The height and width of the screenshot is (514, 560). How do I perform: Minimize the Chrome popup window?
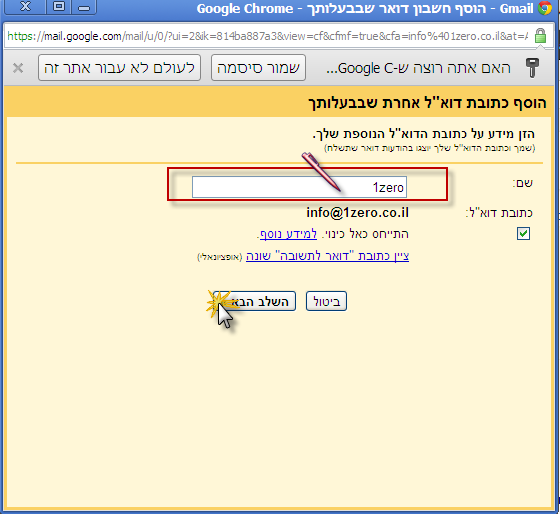(84, 7)
